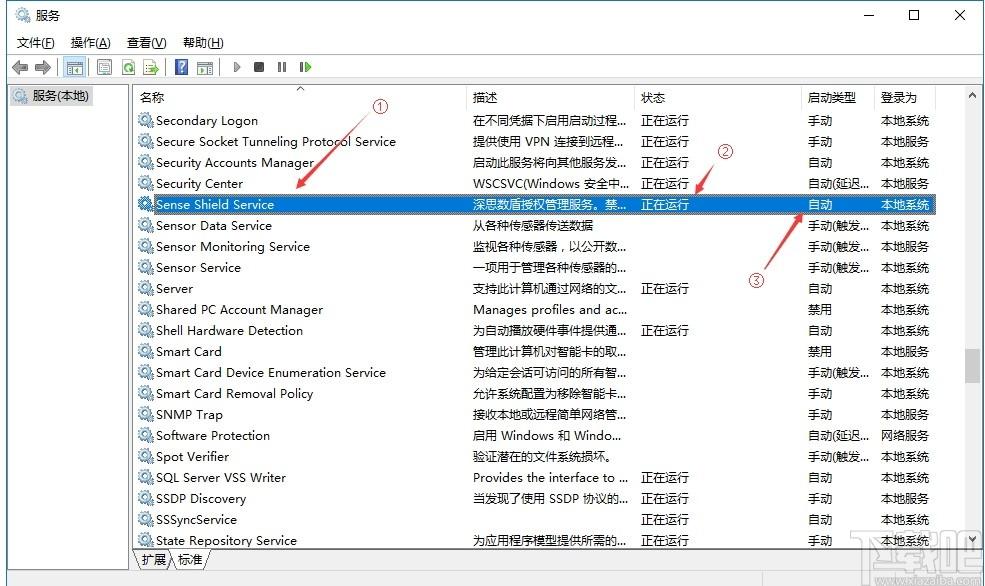Click the gear icon of SSDP Discovery
The image size is (985, 586).
click(x=146, y=498)
